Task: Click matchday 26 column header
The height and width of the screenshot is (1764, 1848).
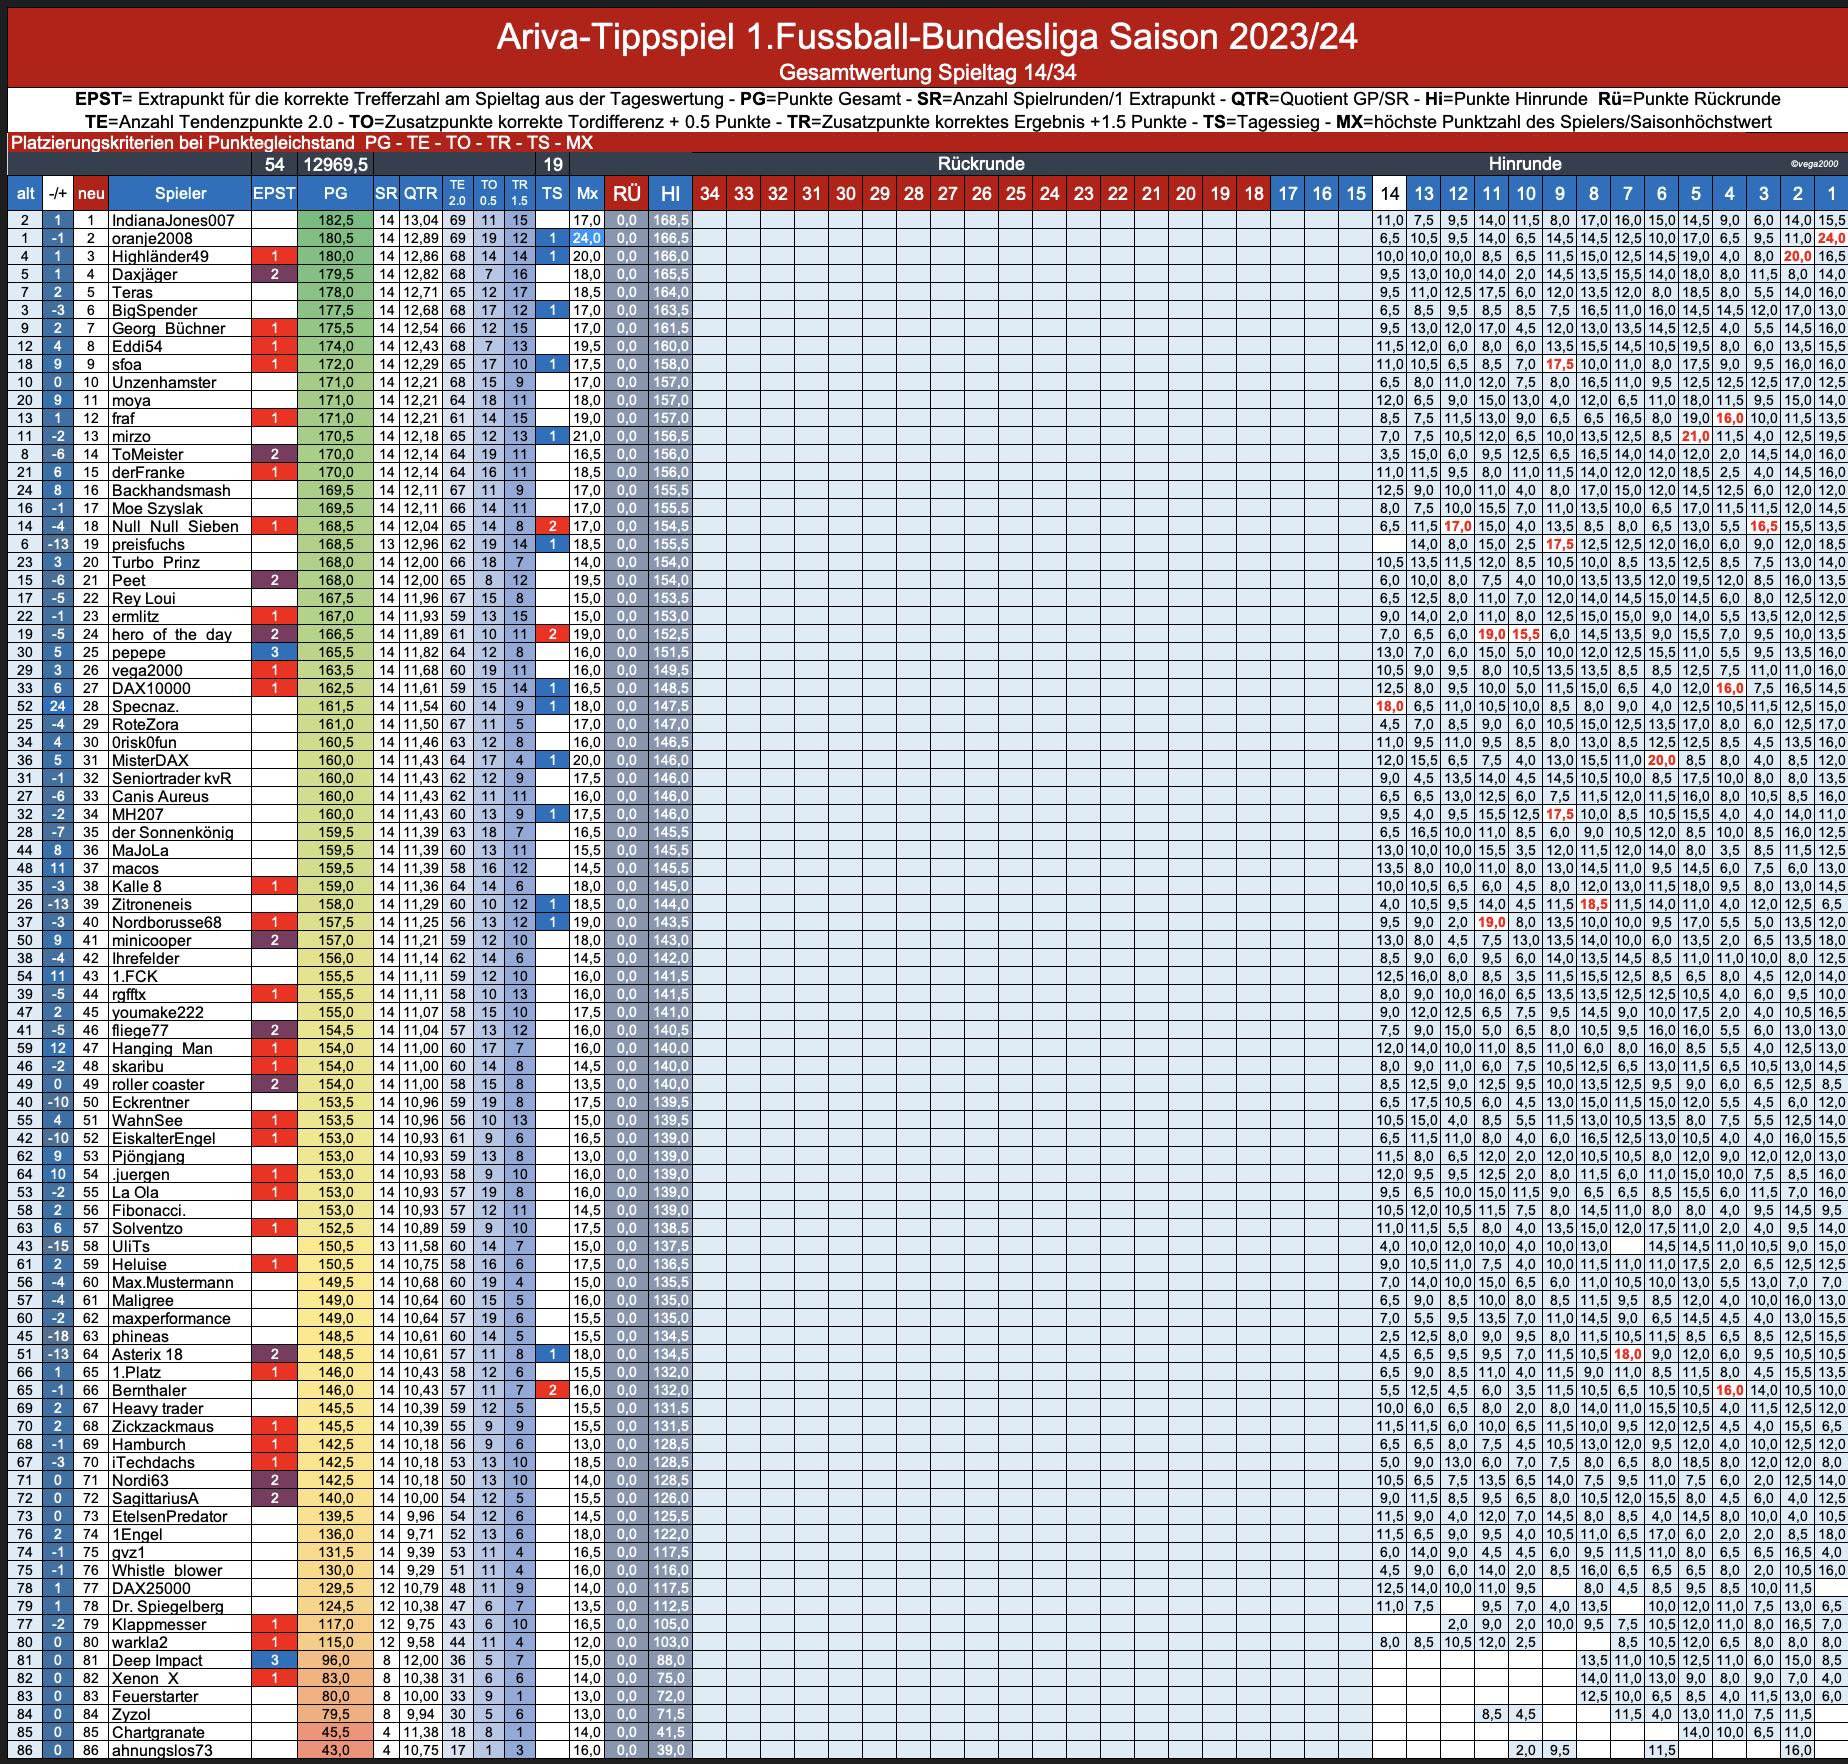Action: pos(982,194)
